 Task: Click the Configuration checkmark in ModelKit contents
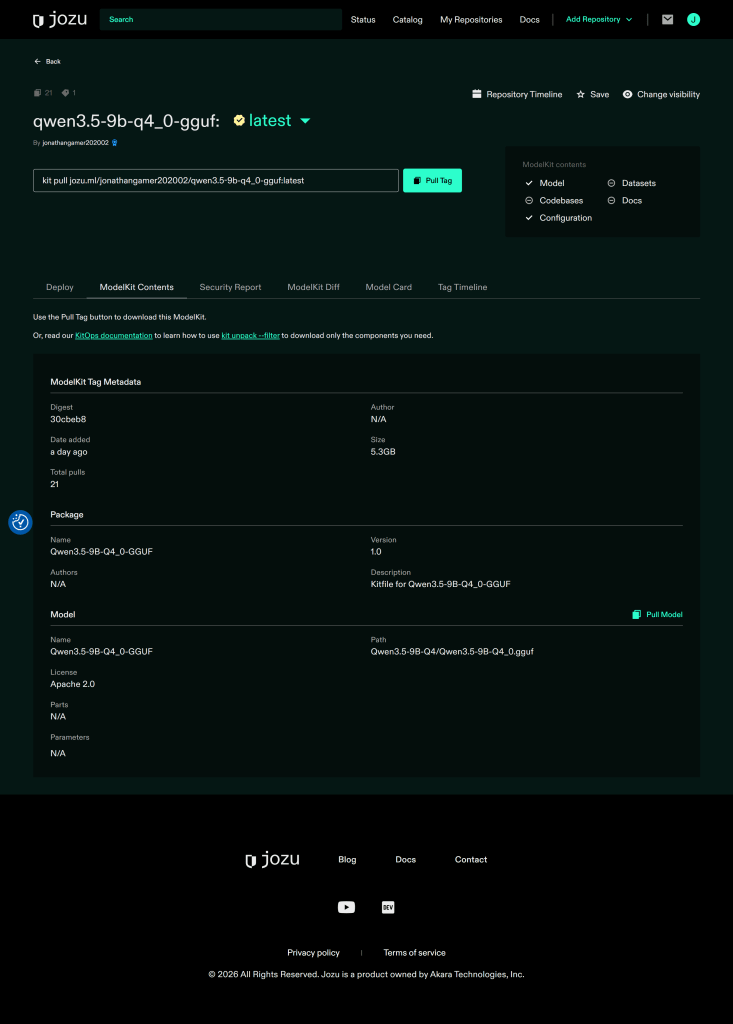click(529, 217)
